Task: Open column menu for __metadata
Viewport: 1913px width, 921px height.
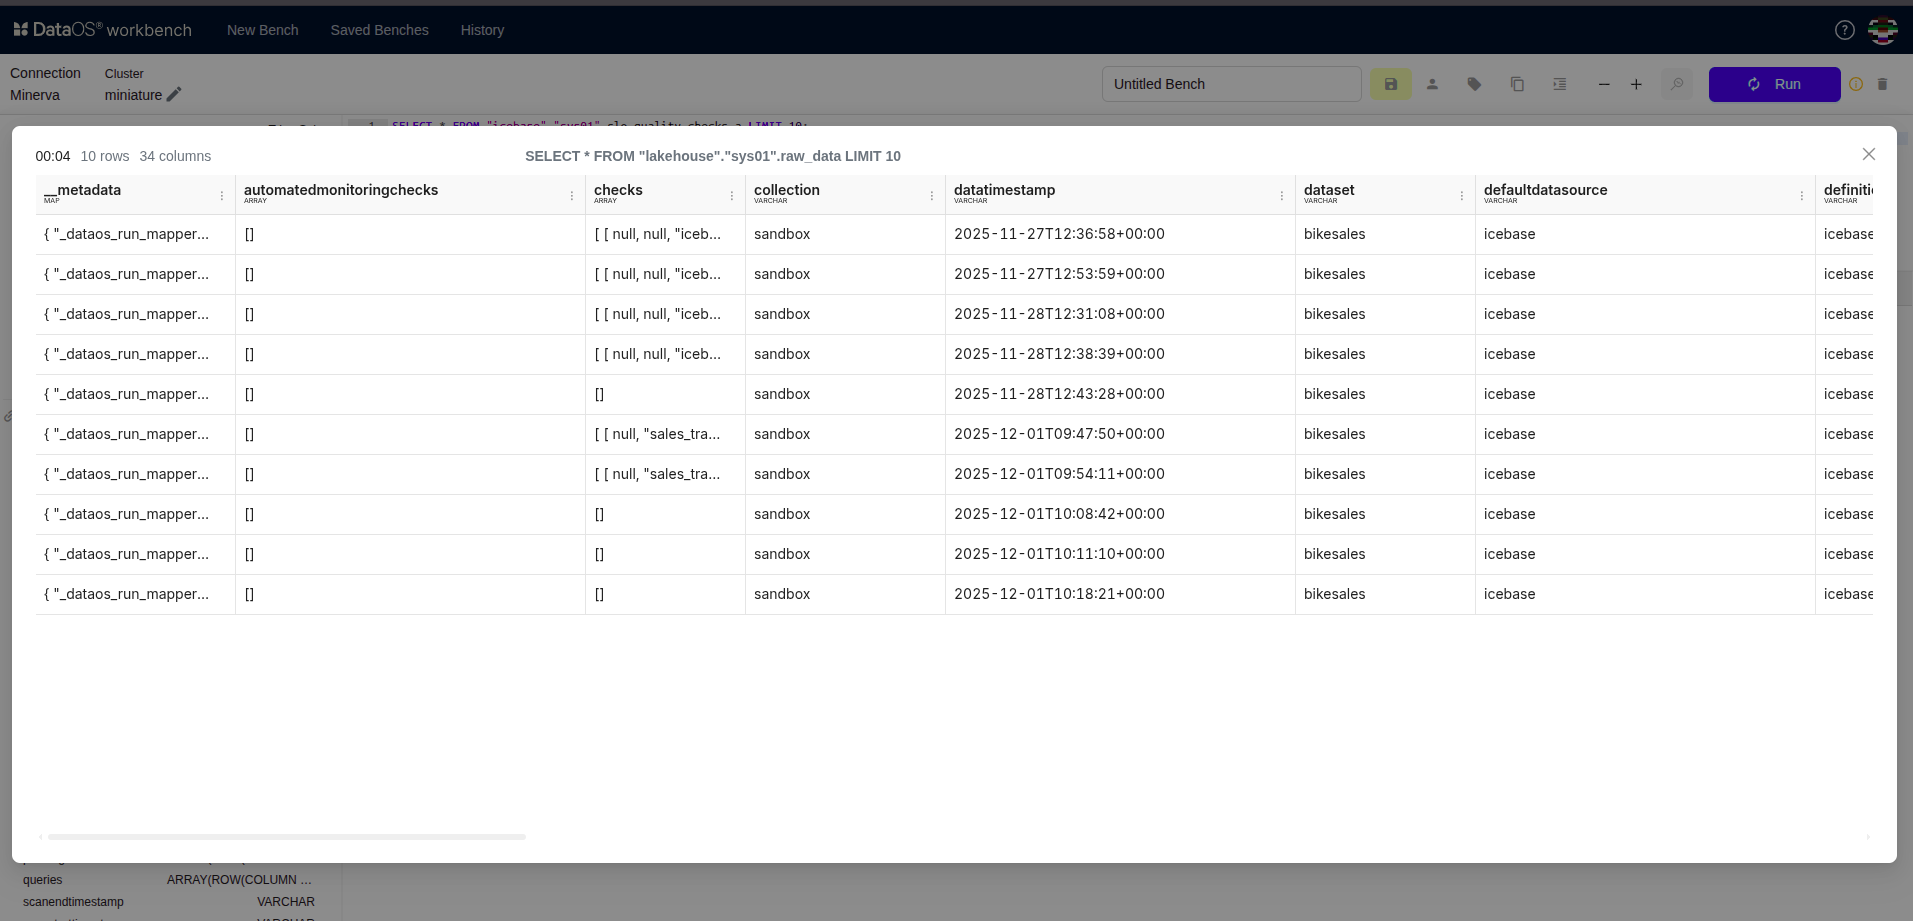Action: [x=222, y=196]
